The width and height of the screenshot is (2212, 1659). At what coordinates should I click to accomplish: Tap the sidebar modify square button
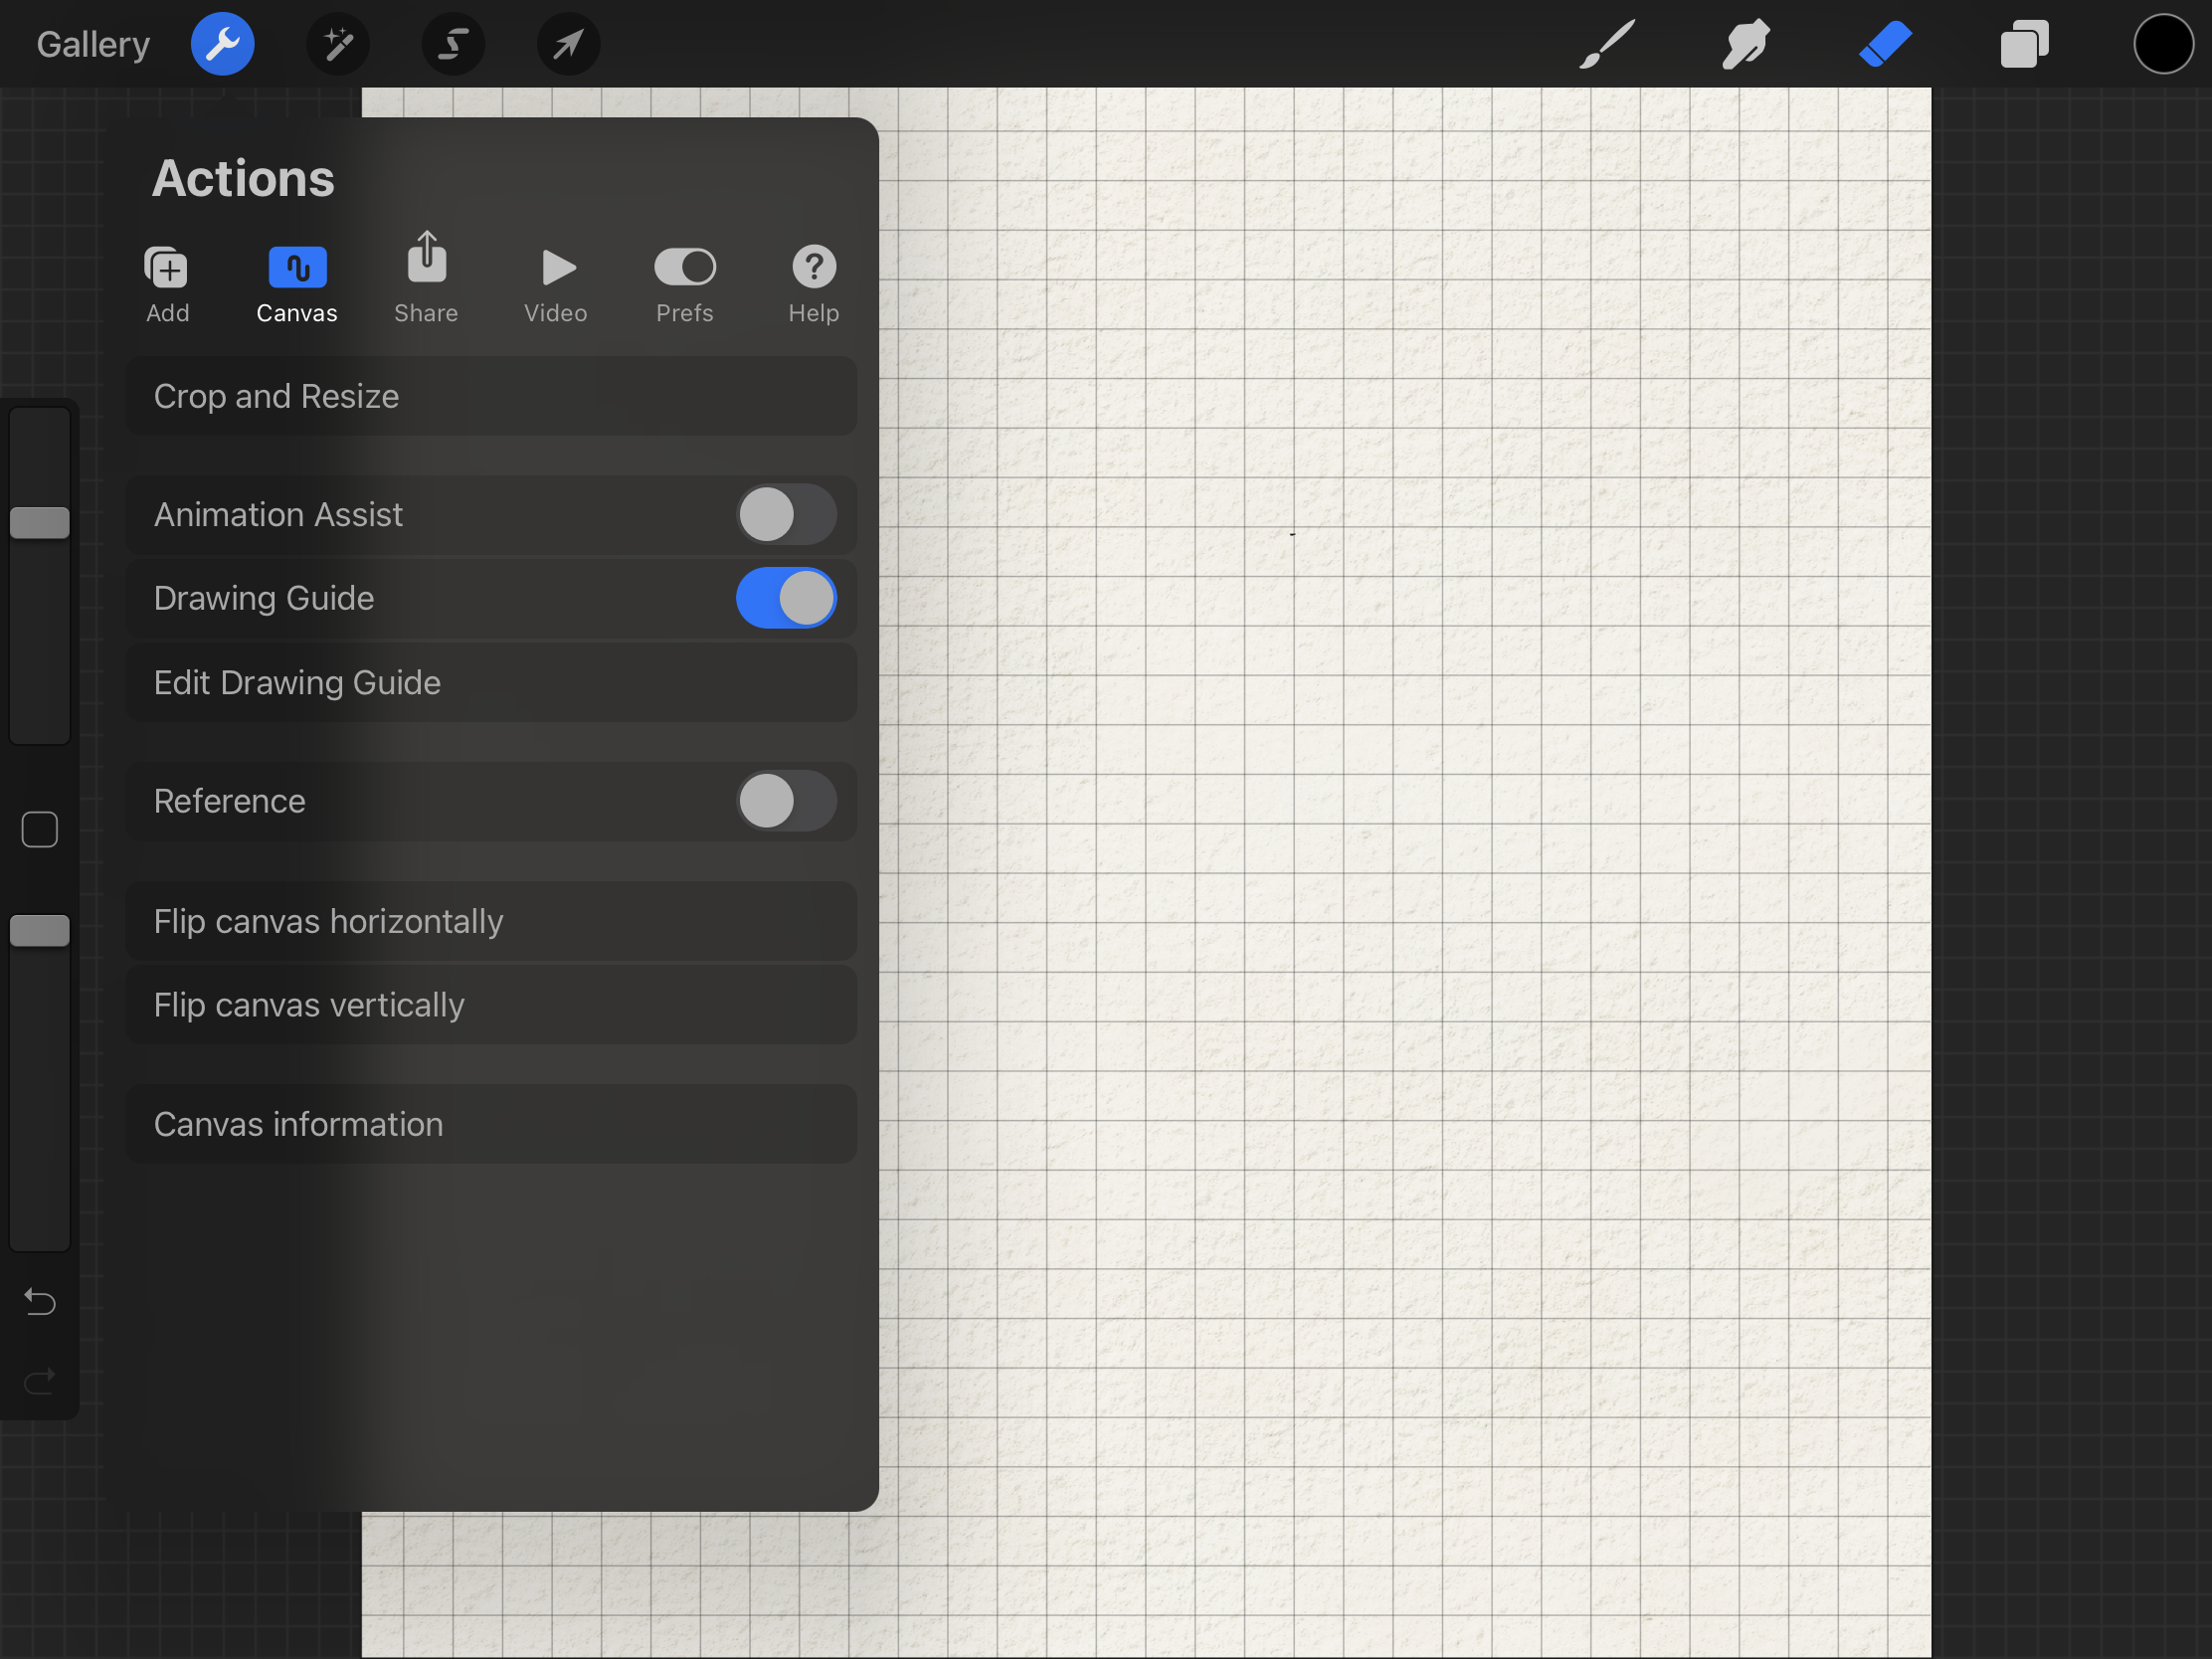pos(40,829)
